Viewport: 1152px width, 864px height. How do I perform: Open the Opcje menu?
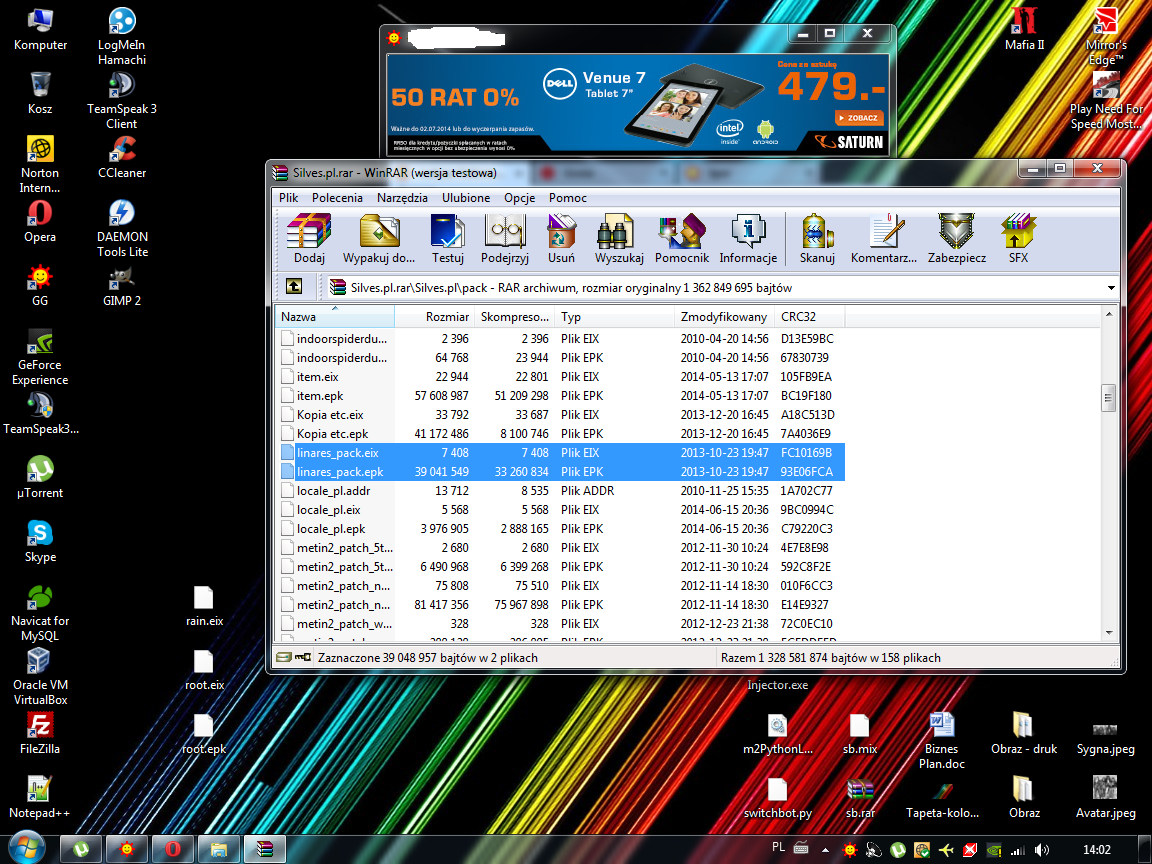click(x=519, y=198)
